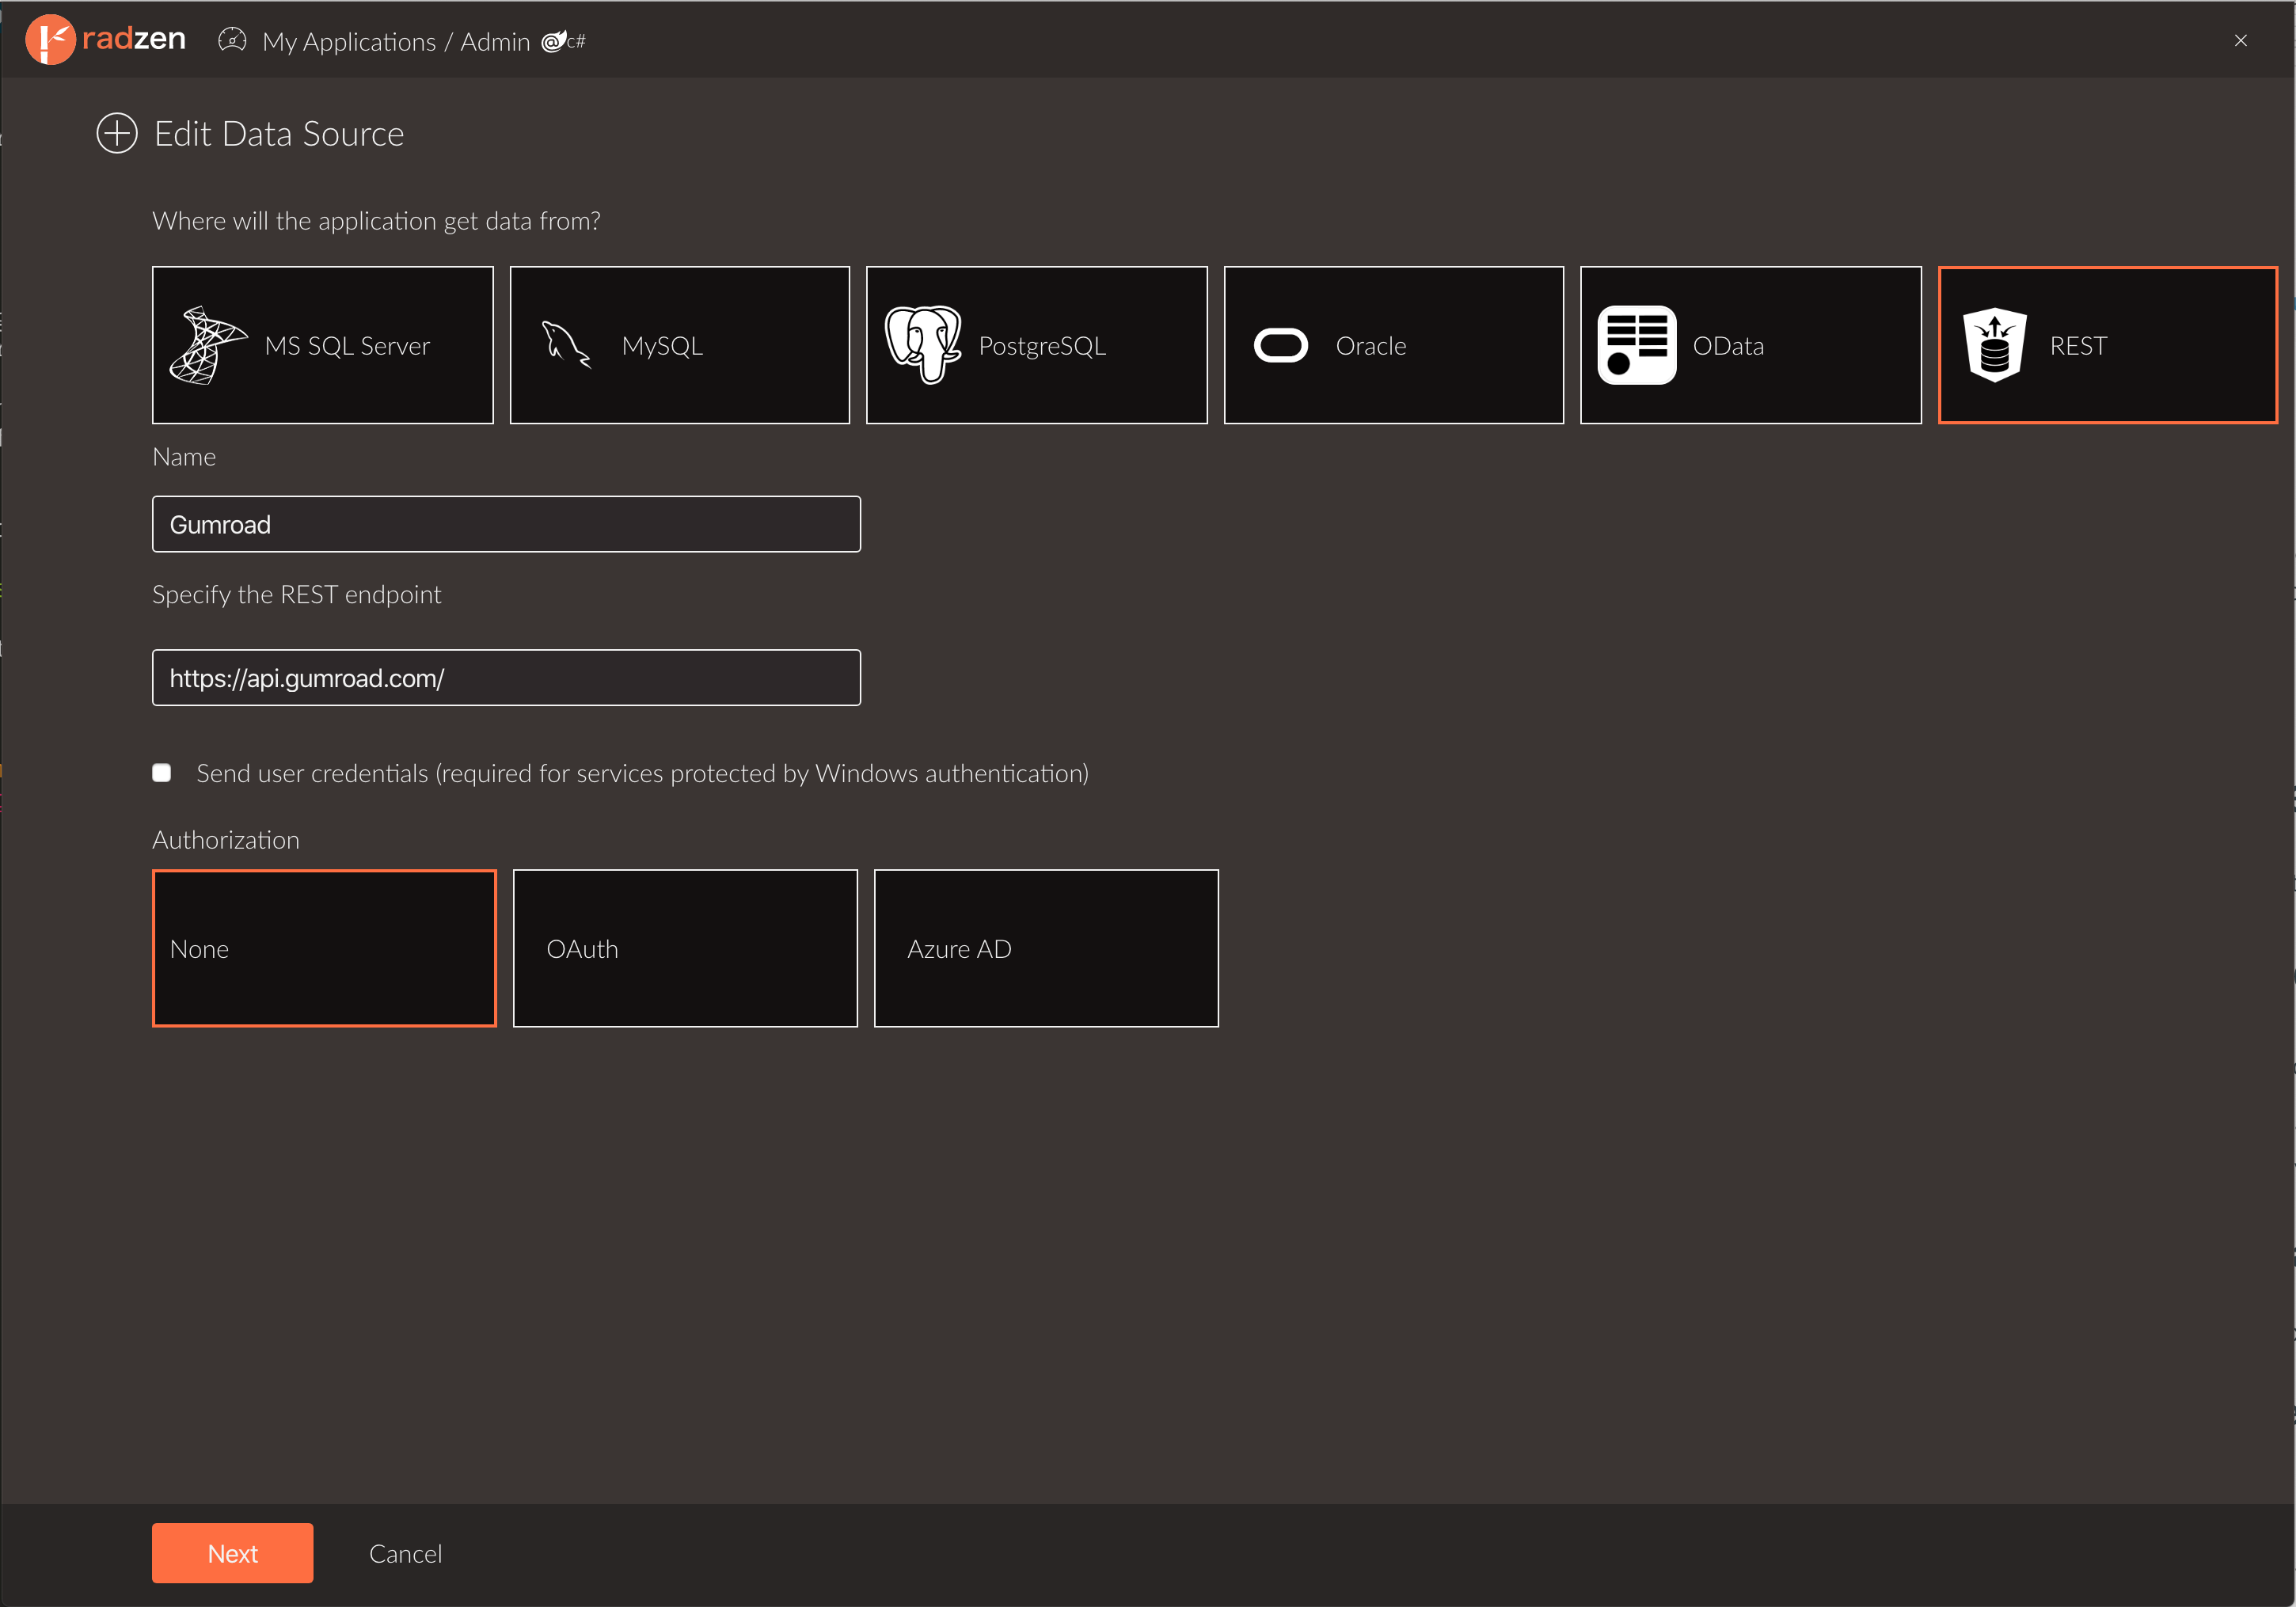
Task: Click the Radzen logo icon
Action: pyautogui.click(x=50, y=40)
